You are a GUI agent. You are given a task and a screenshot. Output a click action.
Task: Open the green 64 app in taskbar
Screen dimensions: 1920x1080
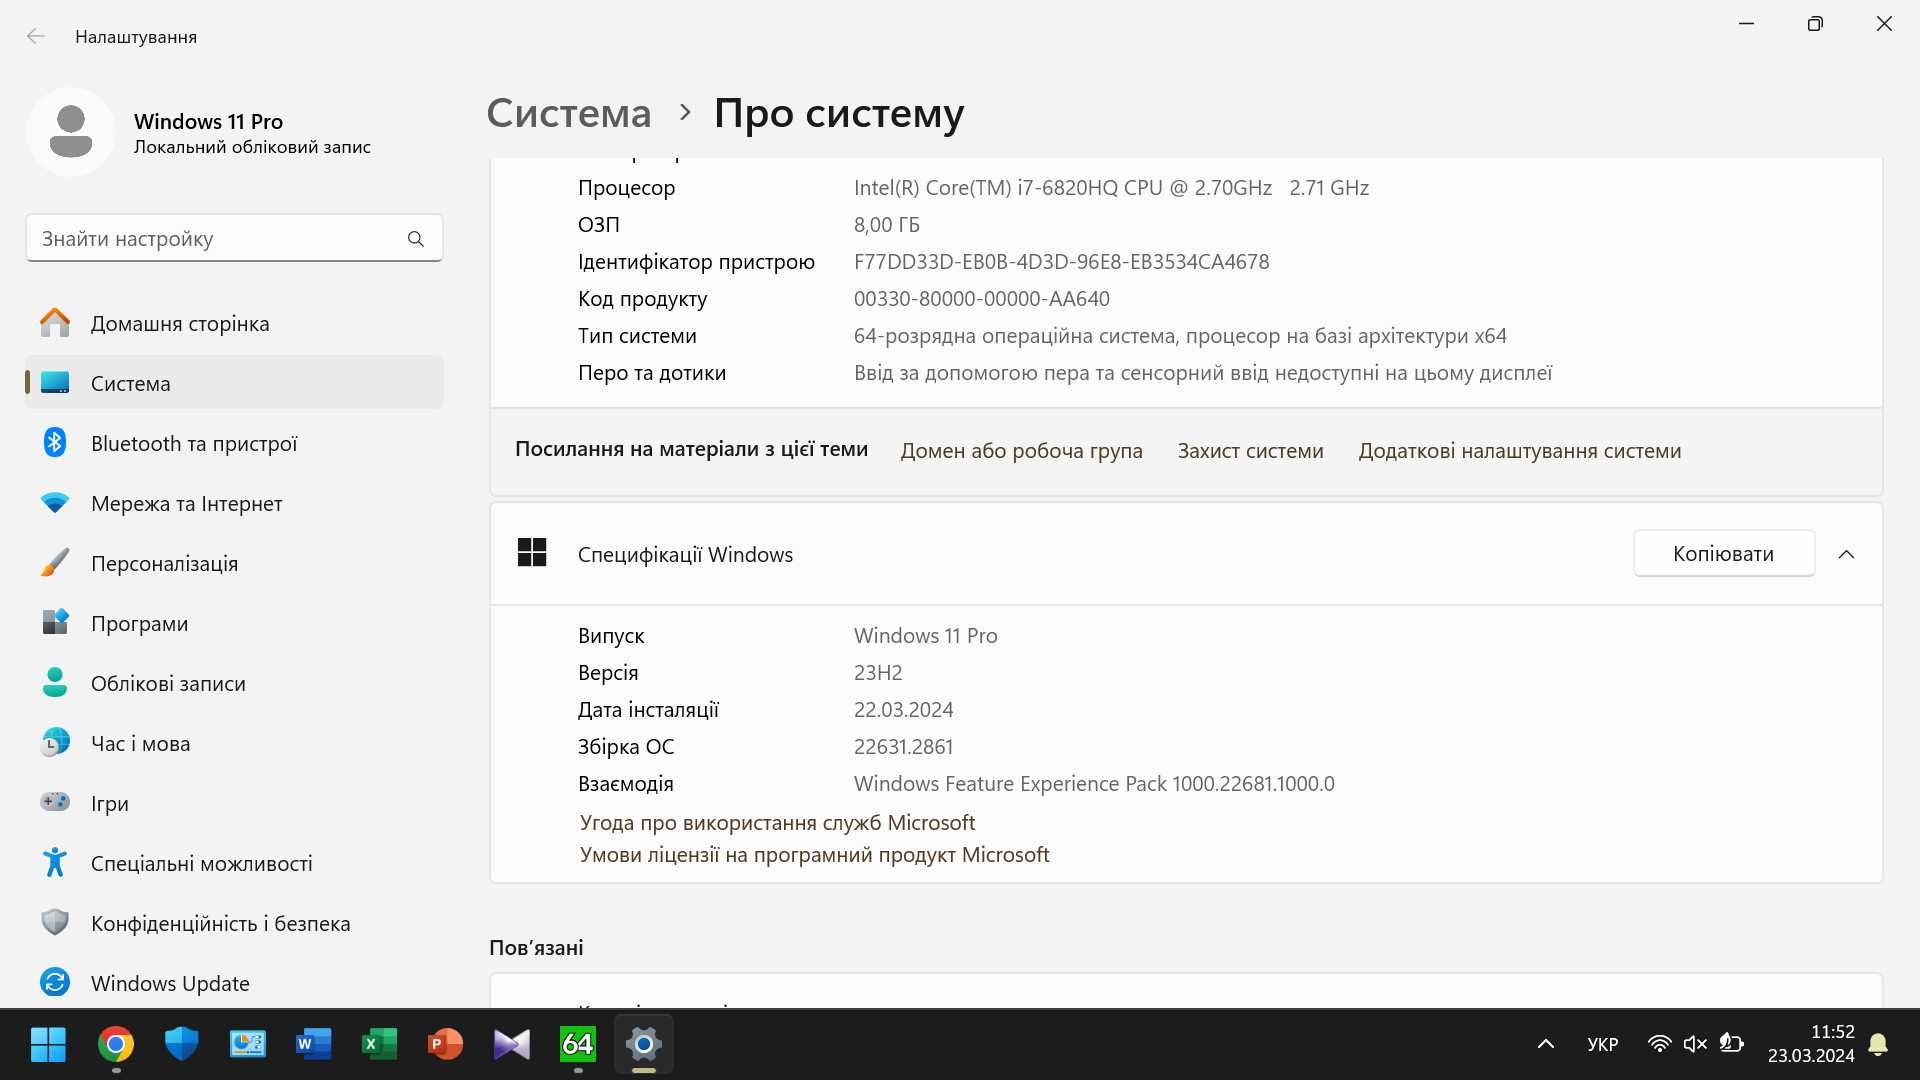pyautogui.click(x=578, y=1044)
